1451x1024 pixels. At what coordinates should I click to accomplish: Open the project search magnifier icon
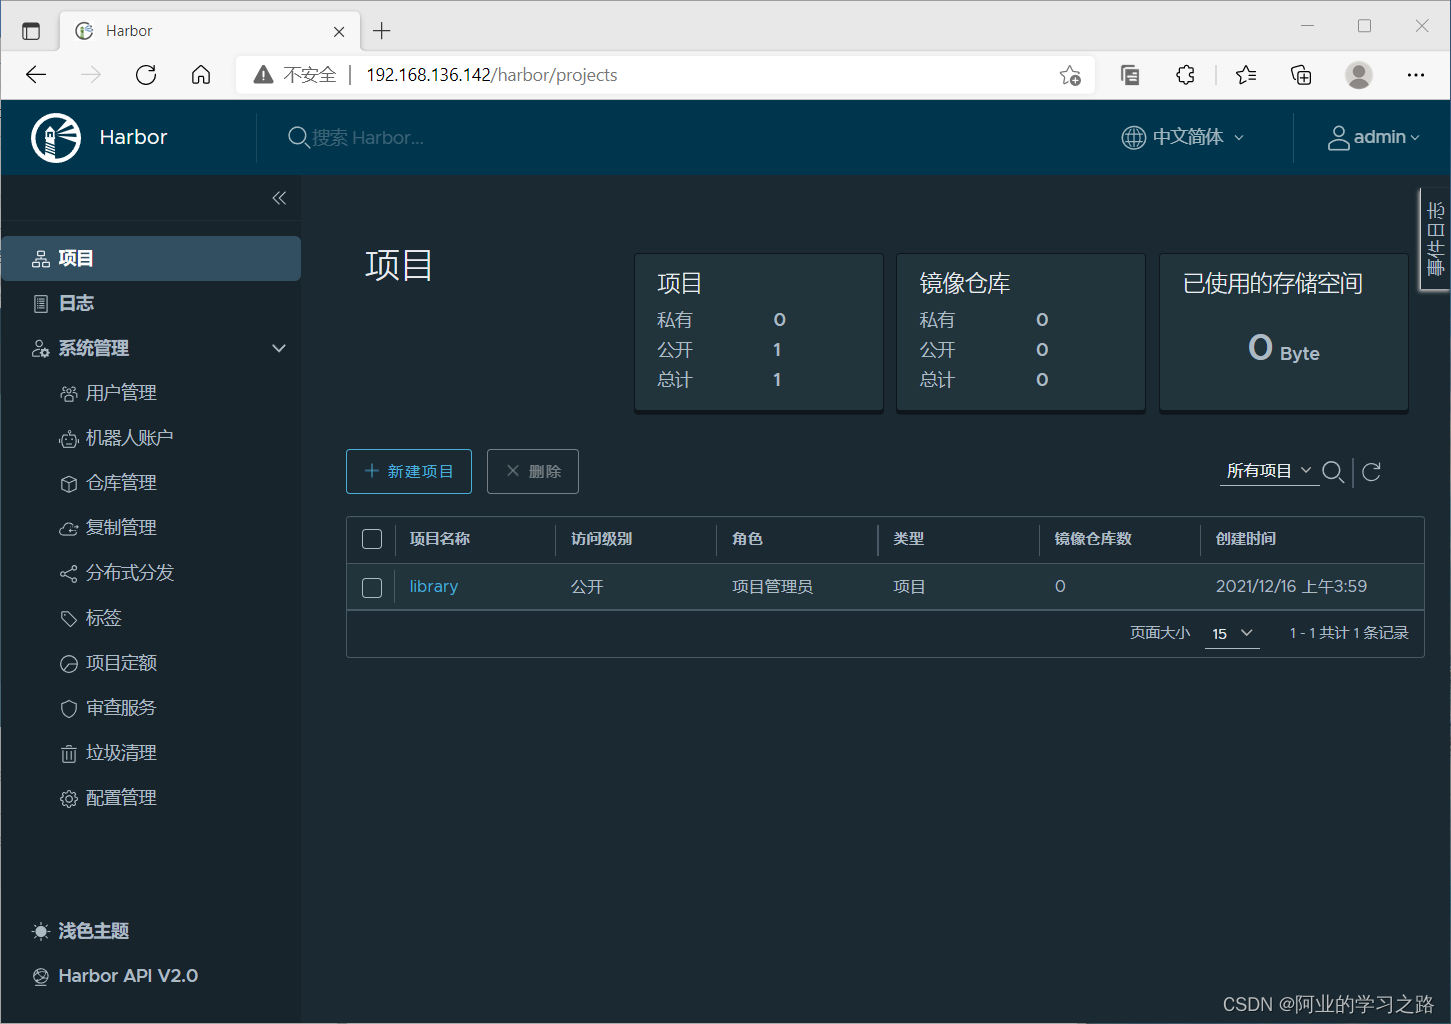(x=1334, y=471)
